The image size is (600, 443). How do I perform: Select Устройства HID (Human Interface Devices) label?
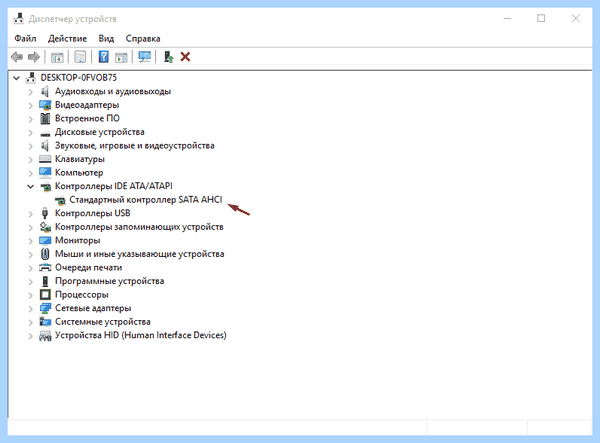click(140, 335)
